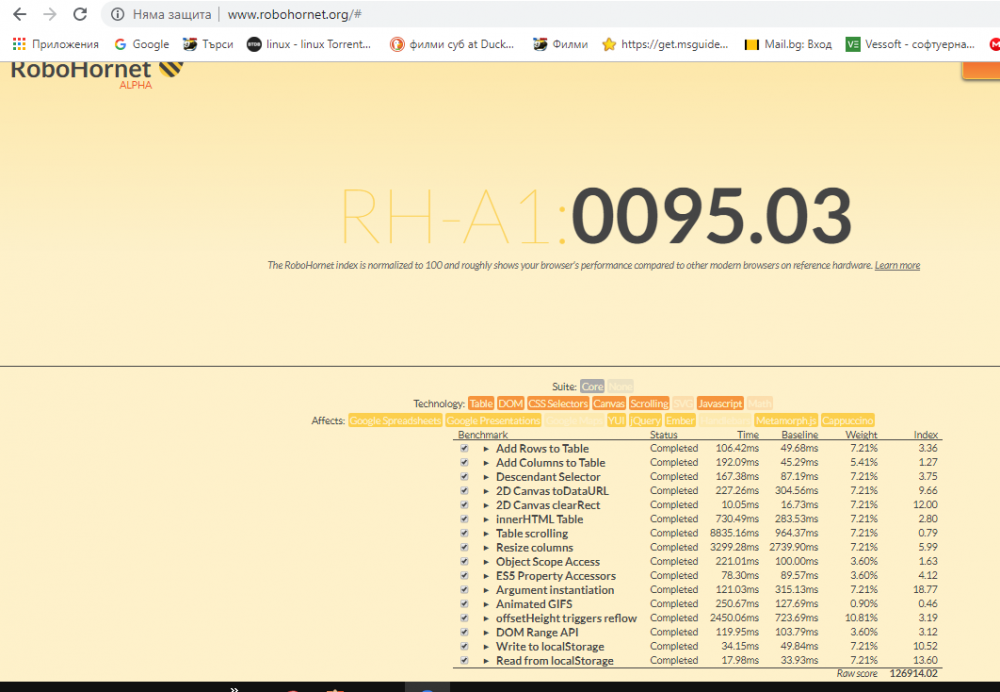The height and width of the screenshot is (692, 1000).
Task: Open the Mail.bg: Вход bookmark
Action: [788, 44]
